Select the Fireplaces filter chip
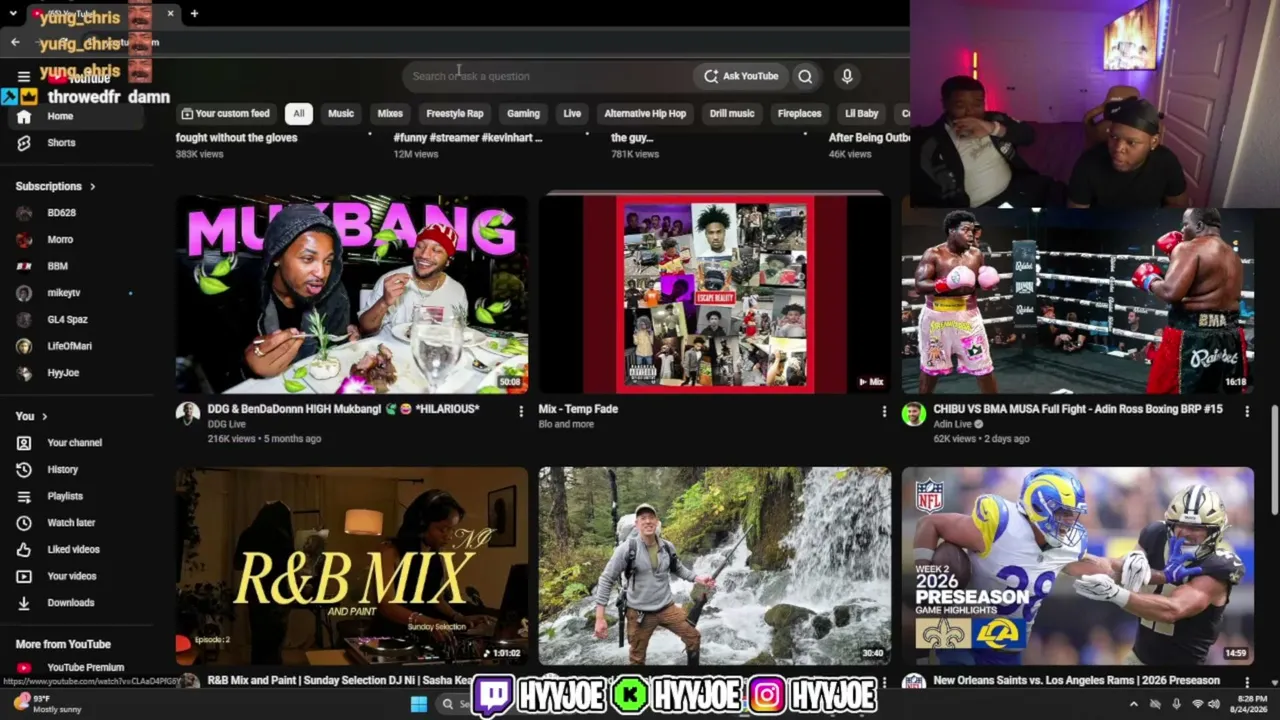Image resolution: width=1280 pixels, height=720 pixels. 800,114
